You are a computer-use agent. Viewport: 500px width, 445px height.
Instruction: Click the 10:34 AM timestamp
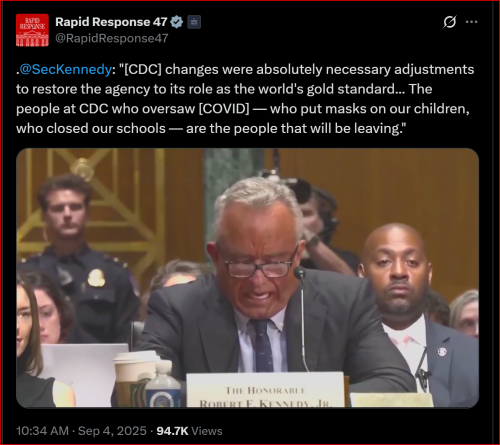[42, 431]
